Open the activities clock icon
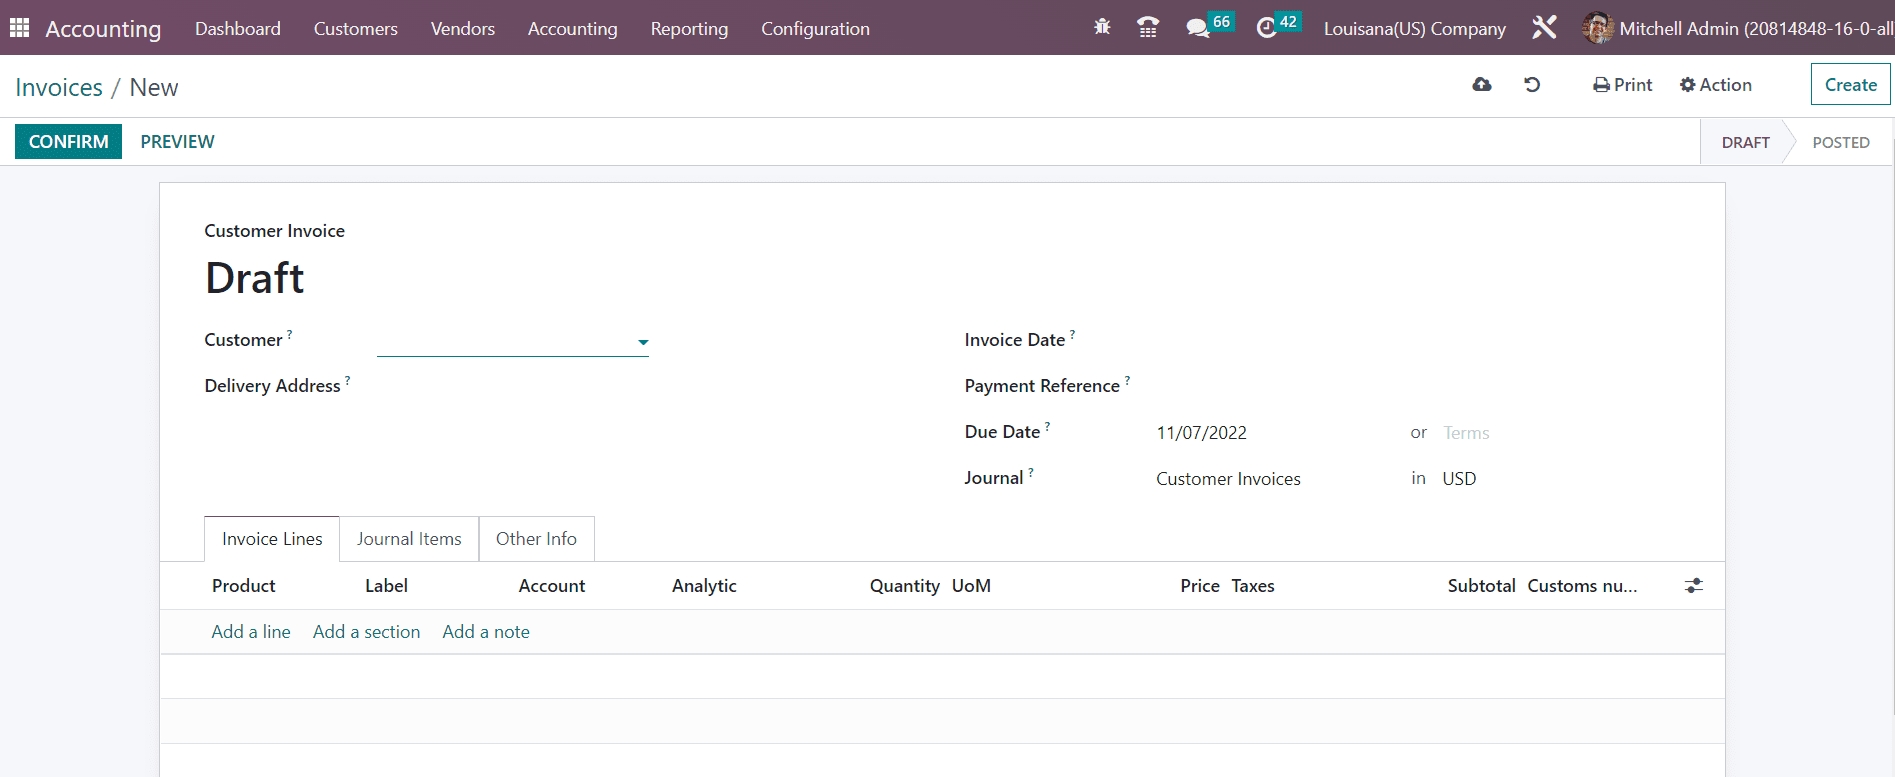 point(1266,28)
